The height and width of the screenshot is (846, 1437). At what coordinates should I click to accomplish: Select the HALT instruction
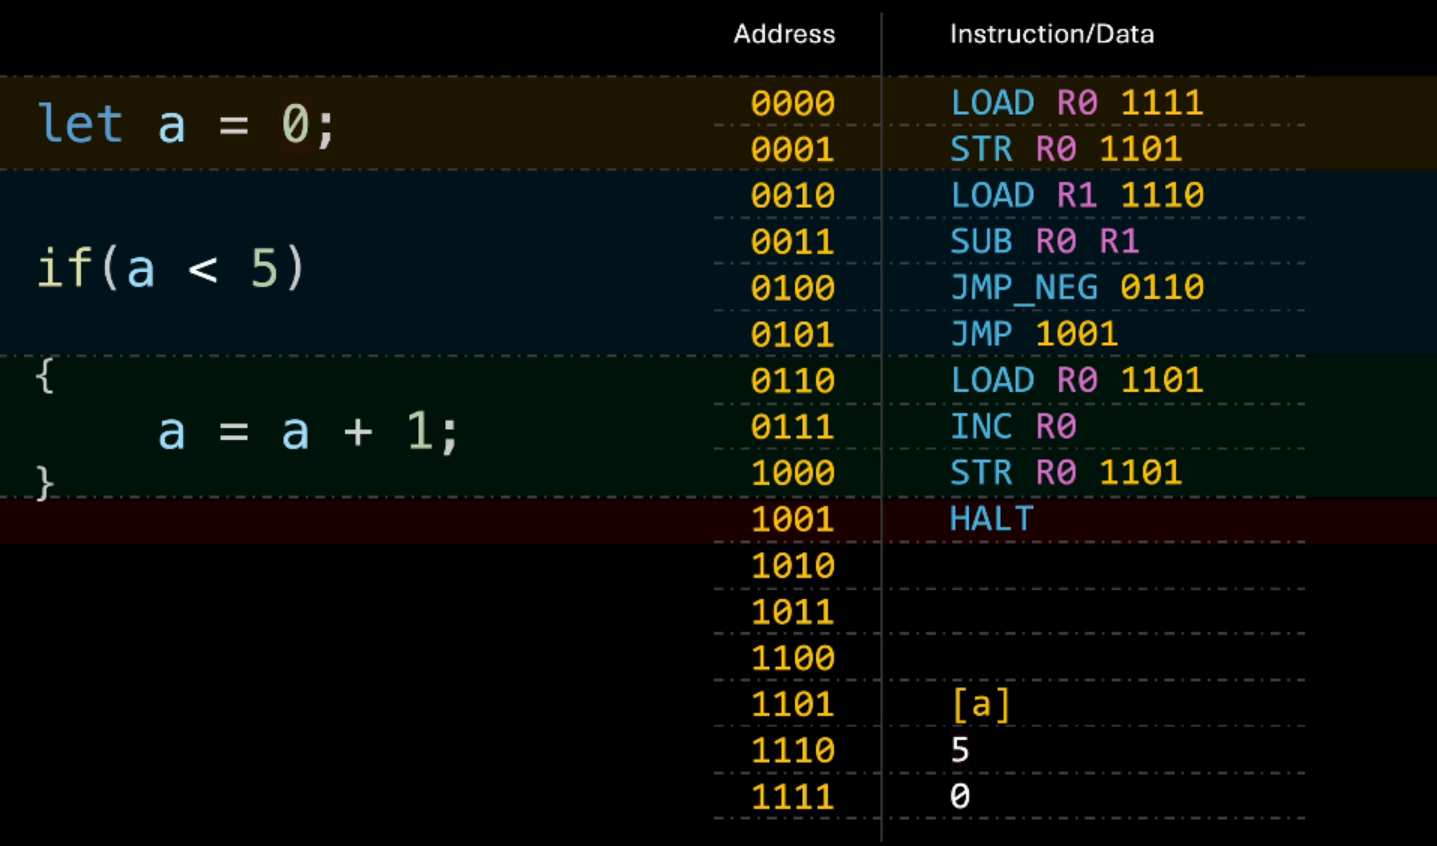pyautogui.click(x=991, y=519)
